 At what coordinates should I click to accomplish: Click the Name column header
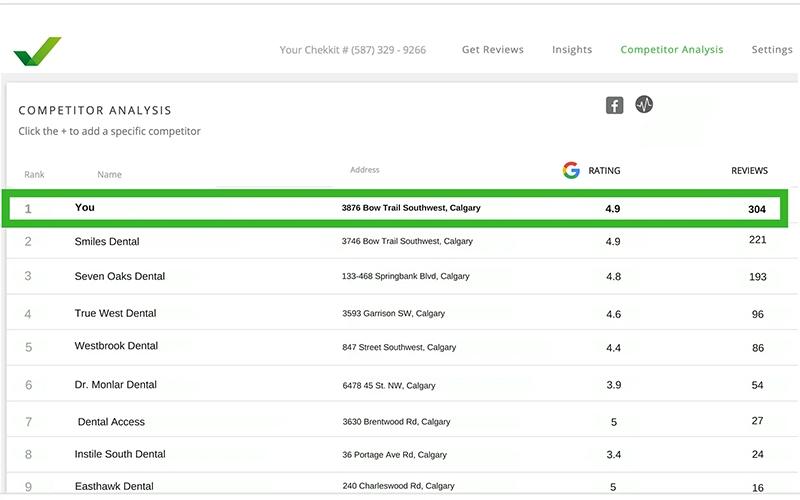point(109,174)
